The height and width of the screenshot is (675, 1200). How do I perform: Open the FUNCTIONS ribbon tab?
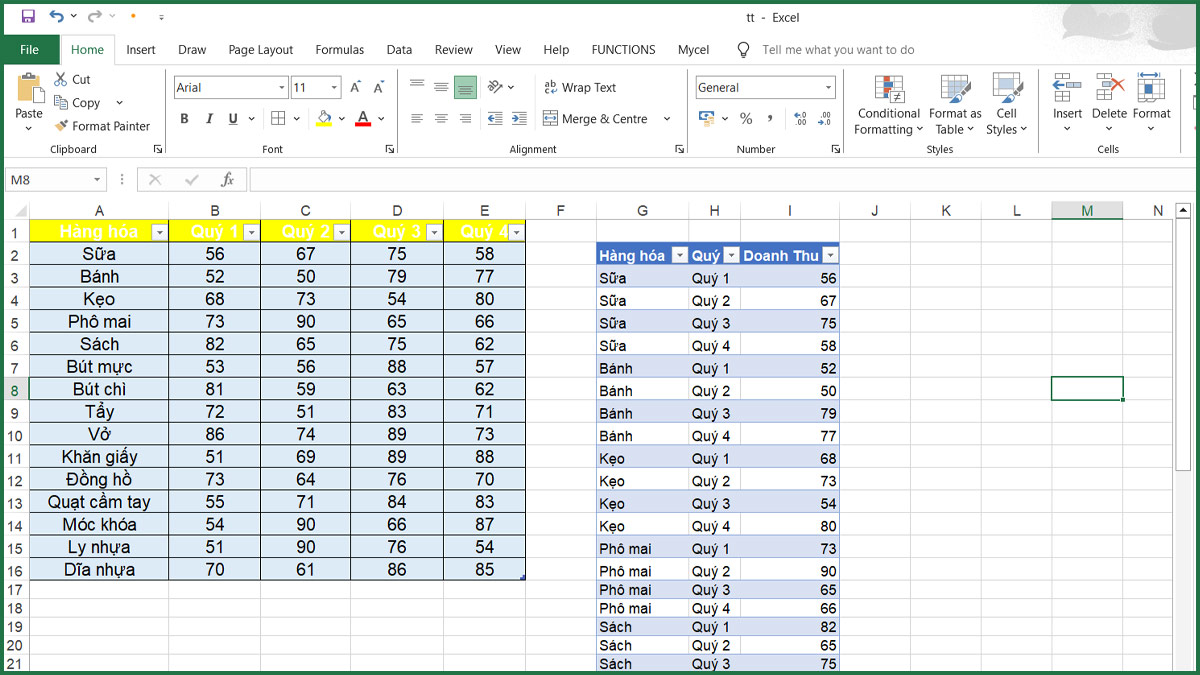coord(623,49)
